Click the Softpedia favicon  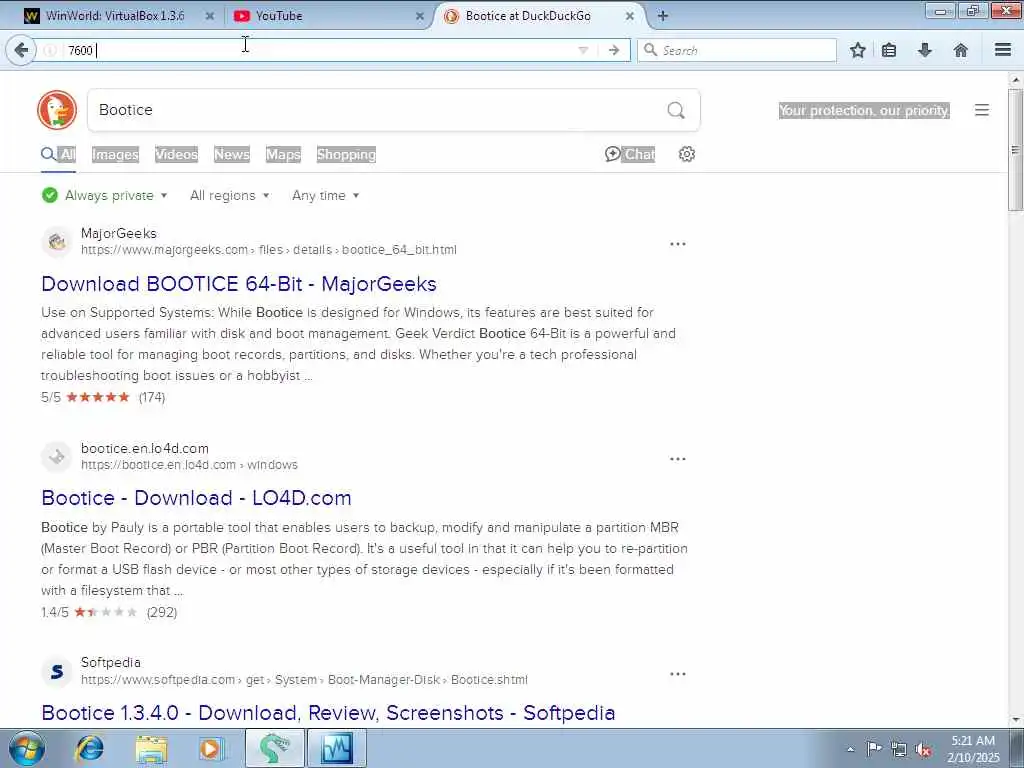pyautogui.click(x=57, y=671)
